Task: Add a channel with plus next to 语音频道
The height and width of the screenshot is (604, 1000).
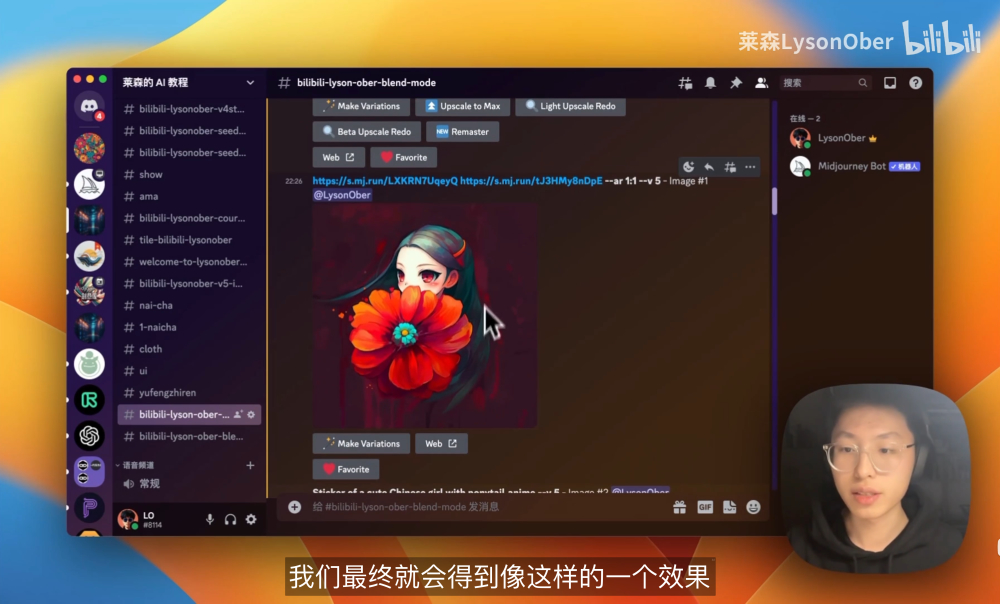Action: tap(251, 466)
